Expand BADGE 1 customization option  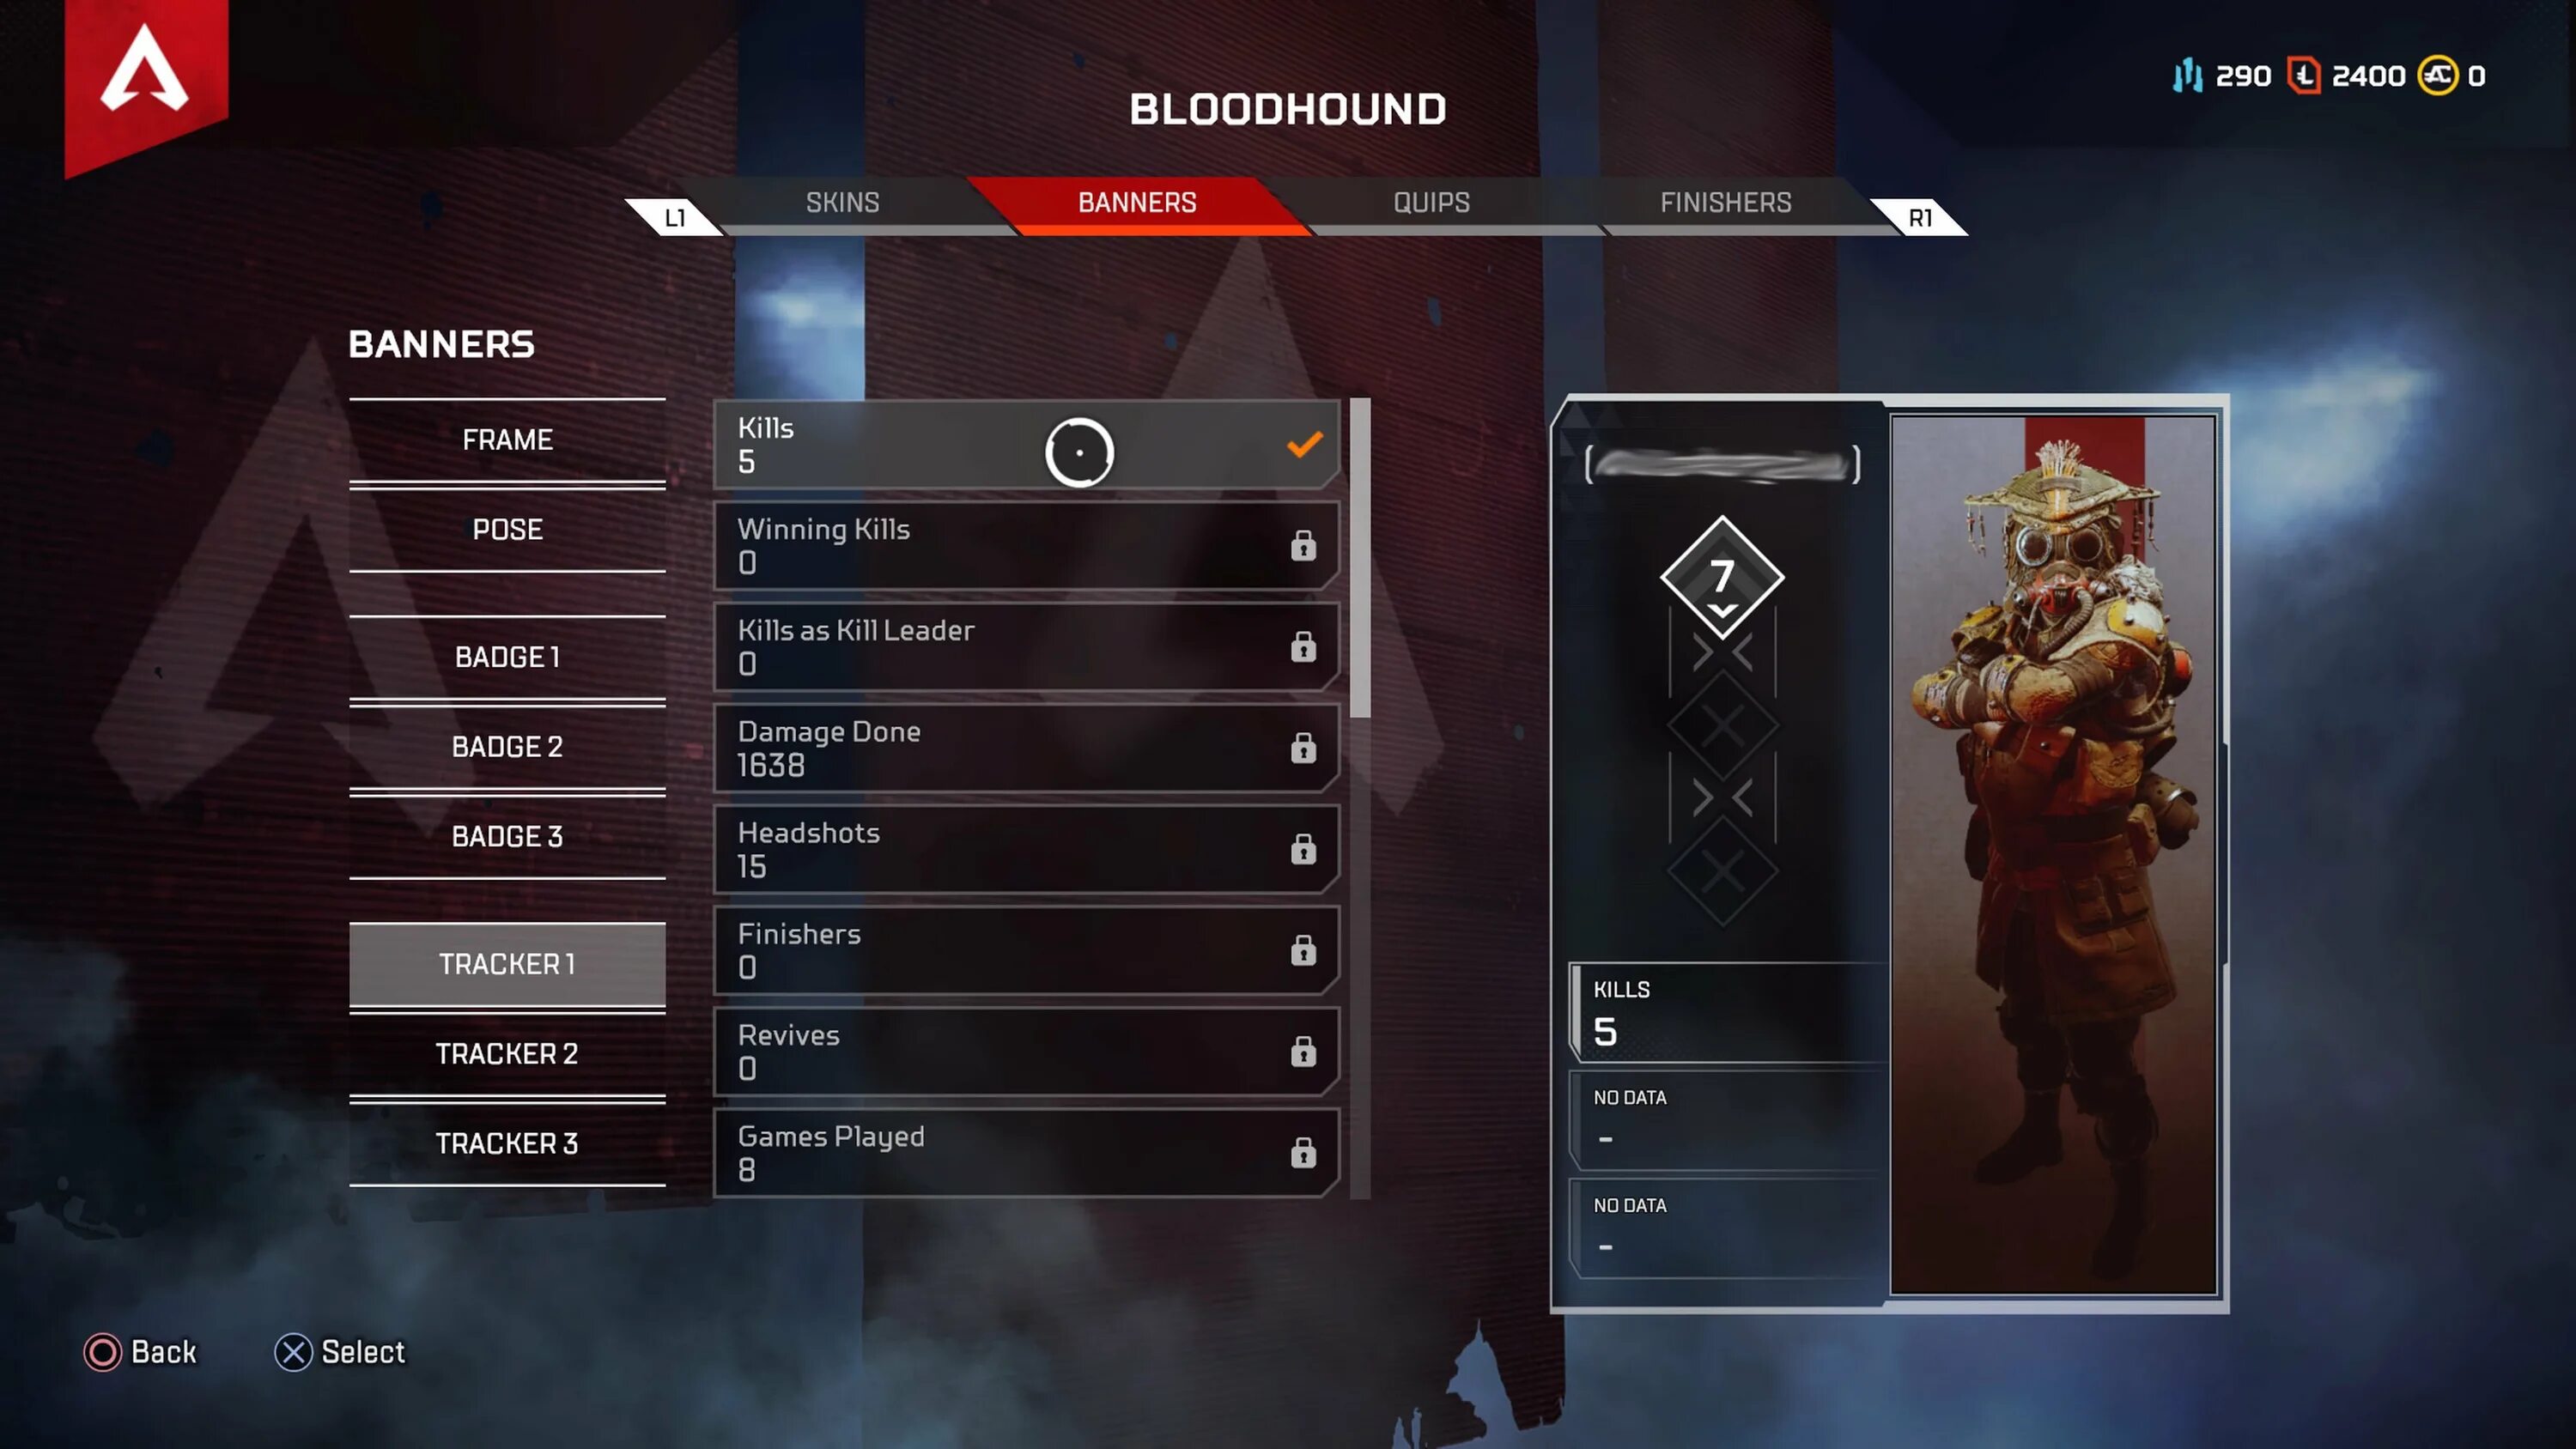(506, 657)
